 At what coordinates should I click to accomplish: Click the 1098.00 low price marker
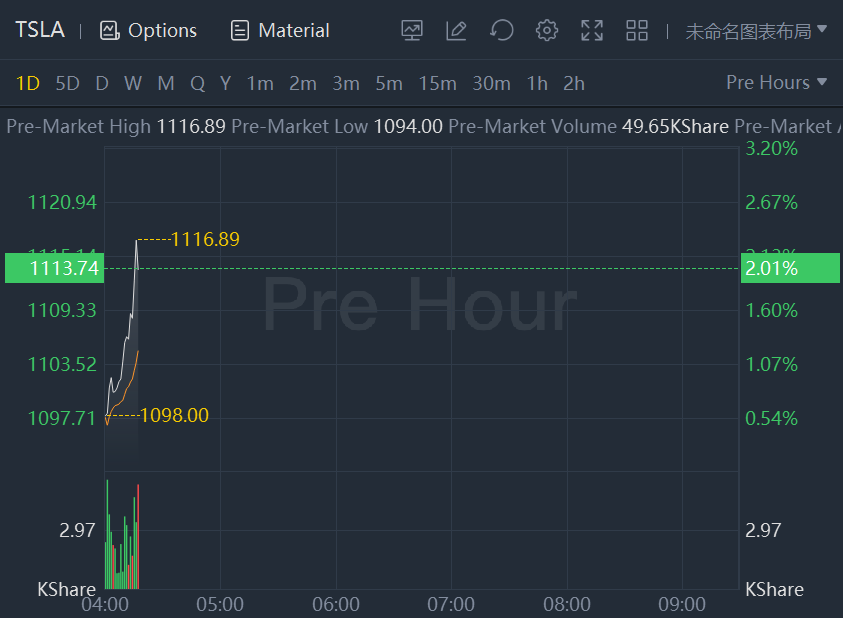point(174,415)
